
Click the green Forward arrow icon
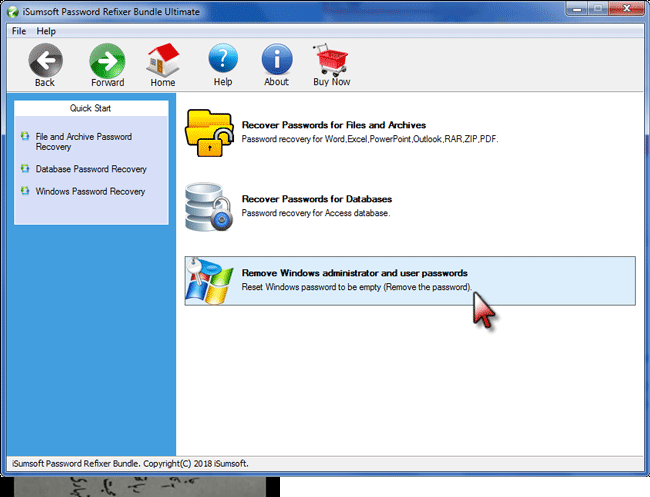(x=107, y=60)
